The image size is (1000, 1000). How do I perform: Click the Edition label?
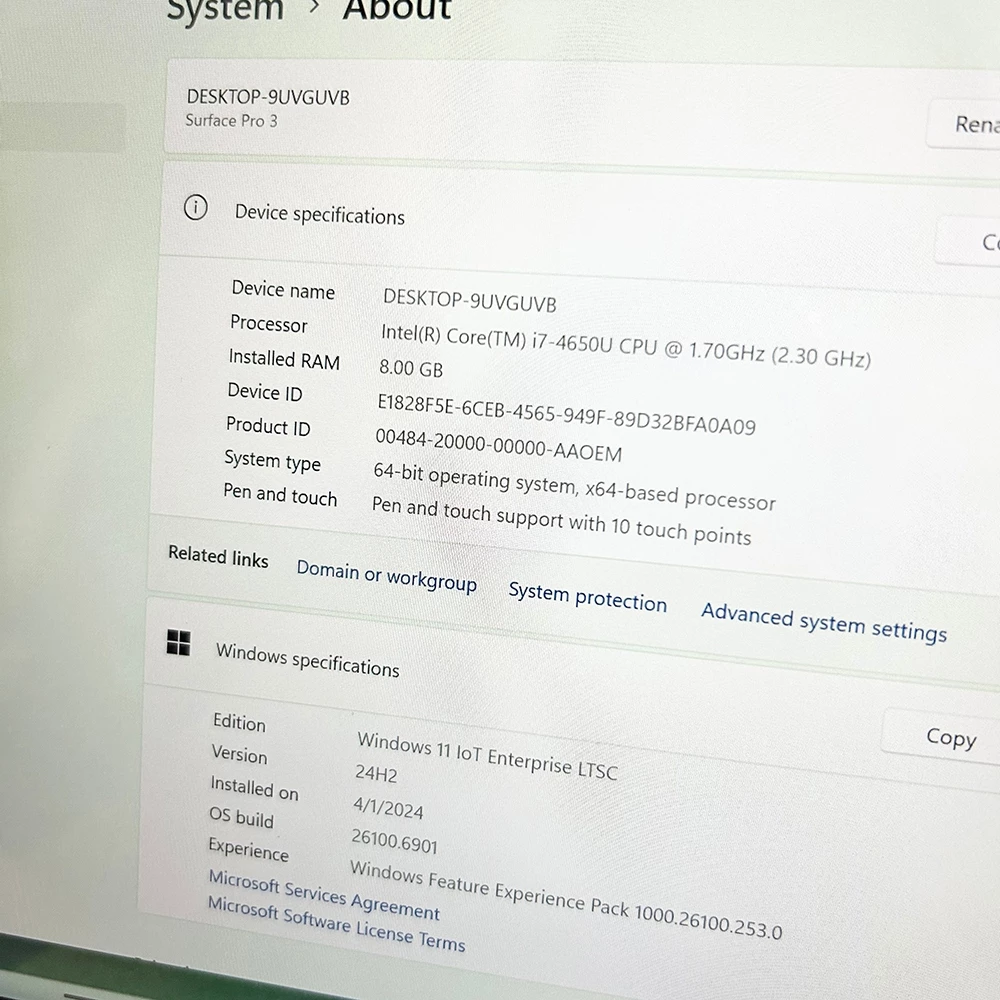[239, 722]
